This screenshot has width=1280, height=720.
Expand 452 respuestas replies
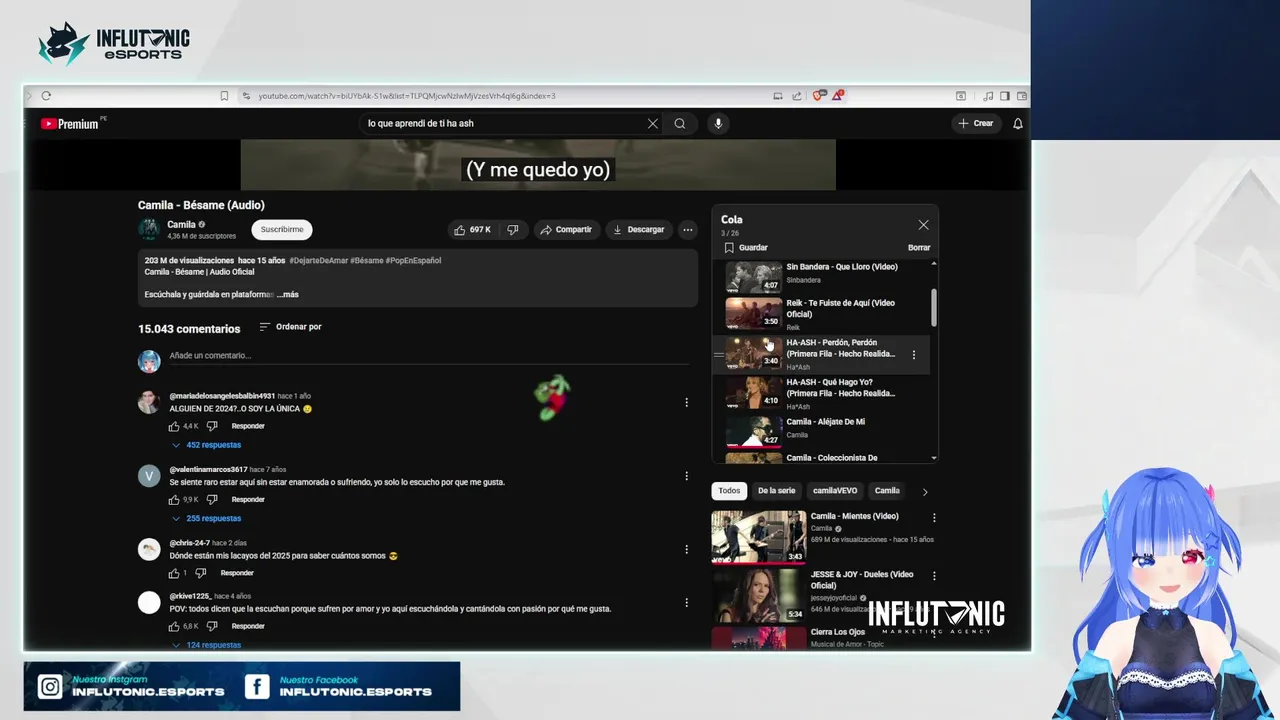point(206,445)
